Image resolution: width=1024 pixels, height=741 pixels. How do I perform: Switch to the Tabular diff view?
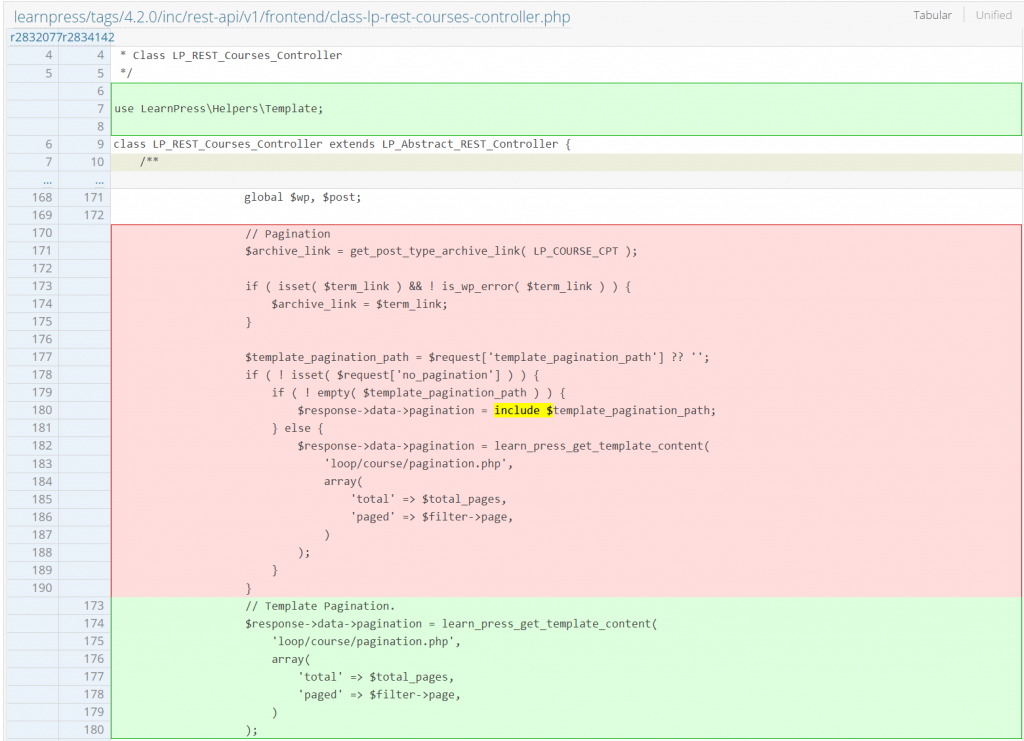coord(932,15)
